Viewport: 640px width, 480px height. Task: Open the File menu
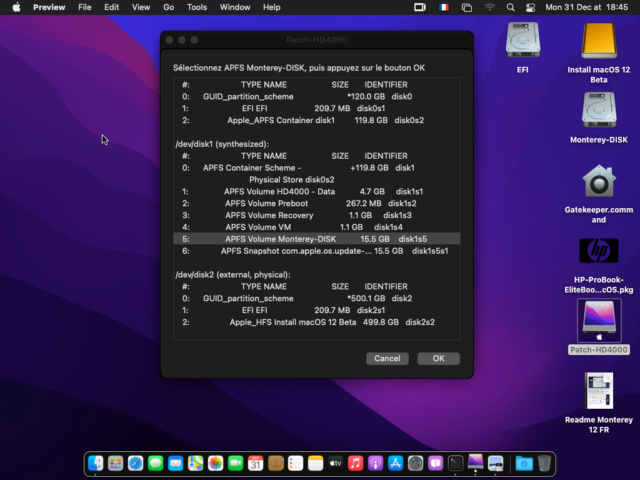(x=84, y=7)
